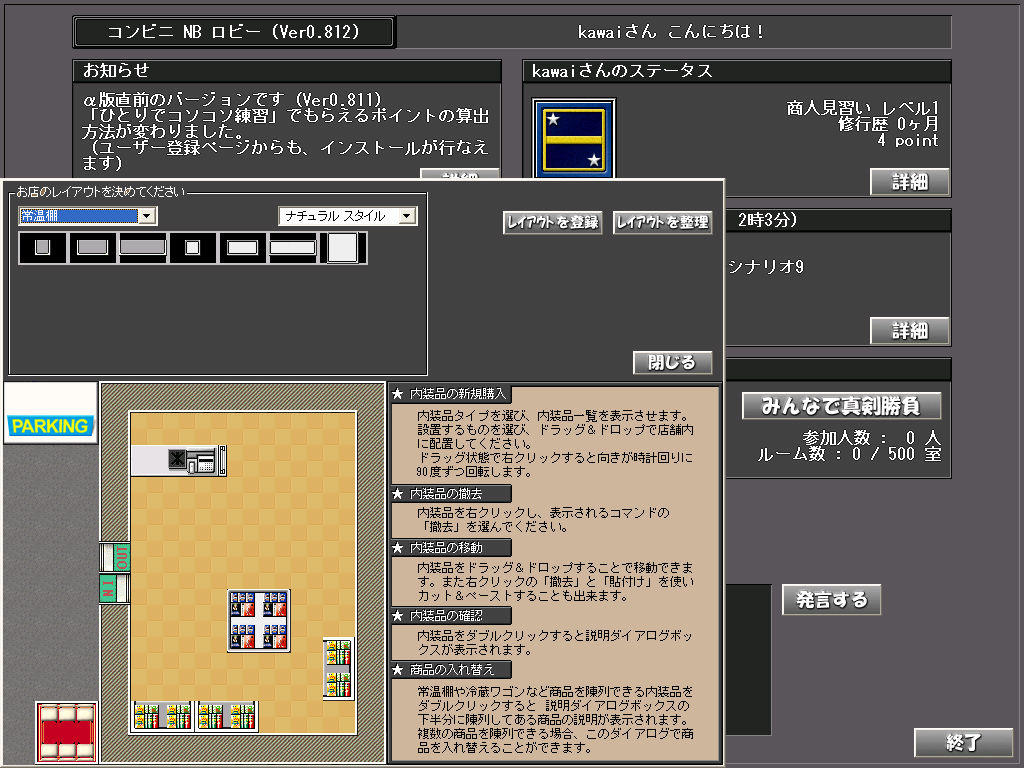Choose the small white square shelf icon
The width and height of the screenshot is (1024, 768).
(x=193, y=247)
